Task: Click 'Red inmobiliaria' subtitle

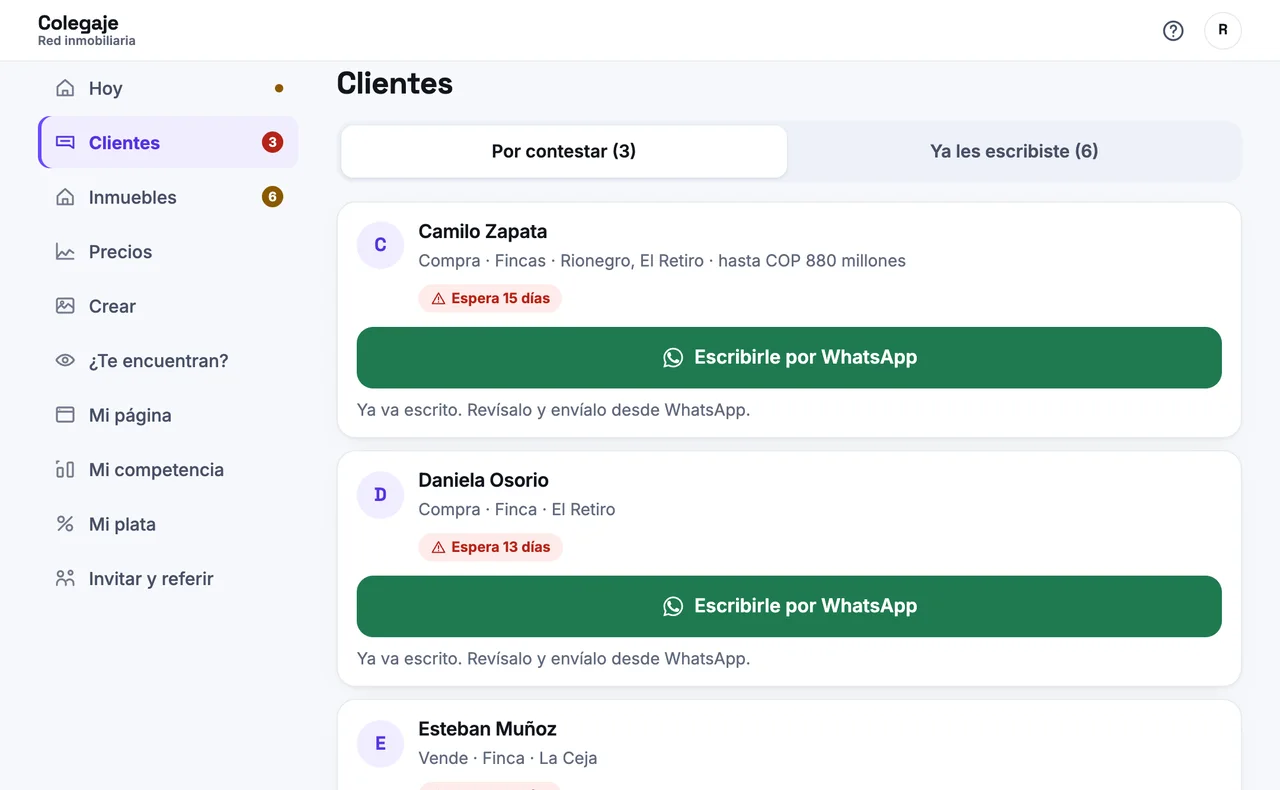Action: 87,41
